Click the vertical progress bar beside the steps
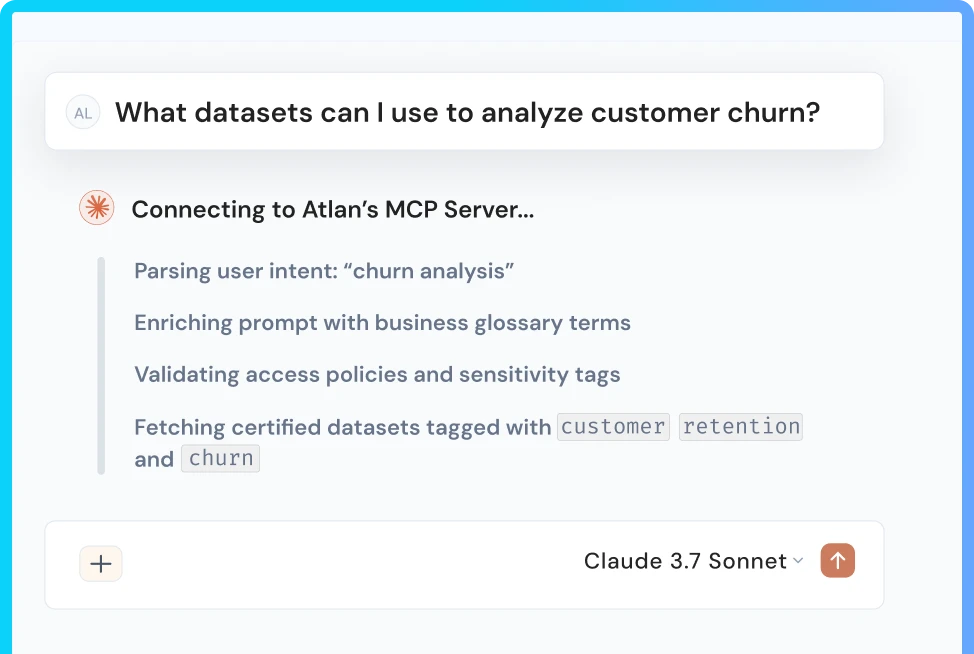Viewport: 974px width, 654px height. pos(100,365)
